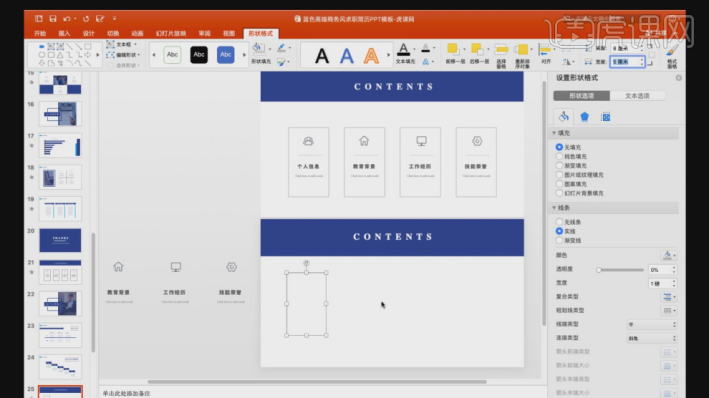Click the Save icon in title bar
709x398 pixels.
[x=53, y=19]
